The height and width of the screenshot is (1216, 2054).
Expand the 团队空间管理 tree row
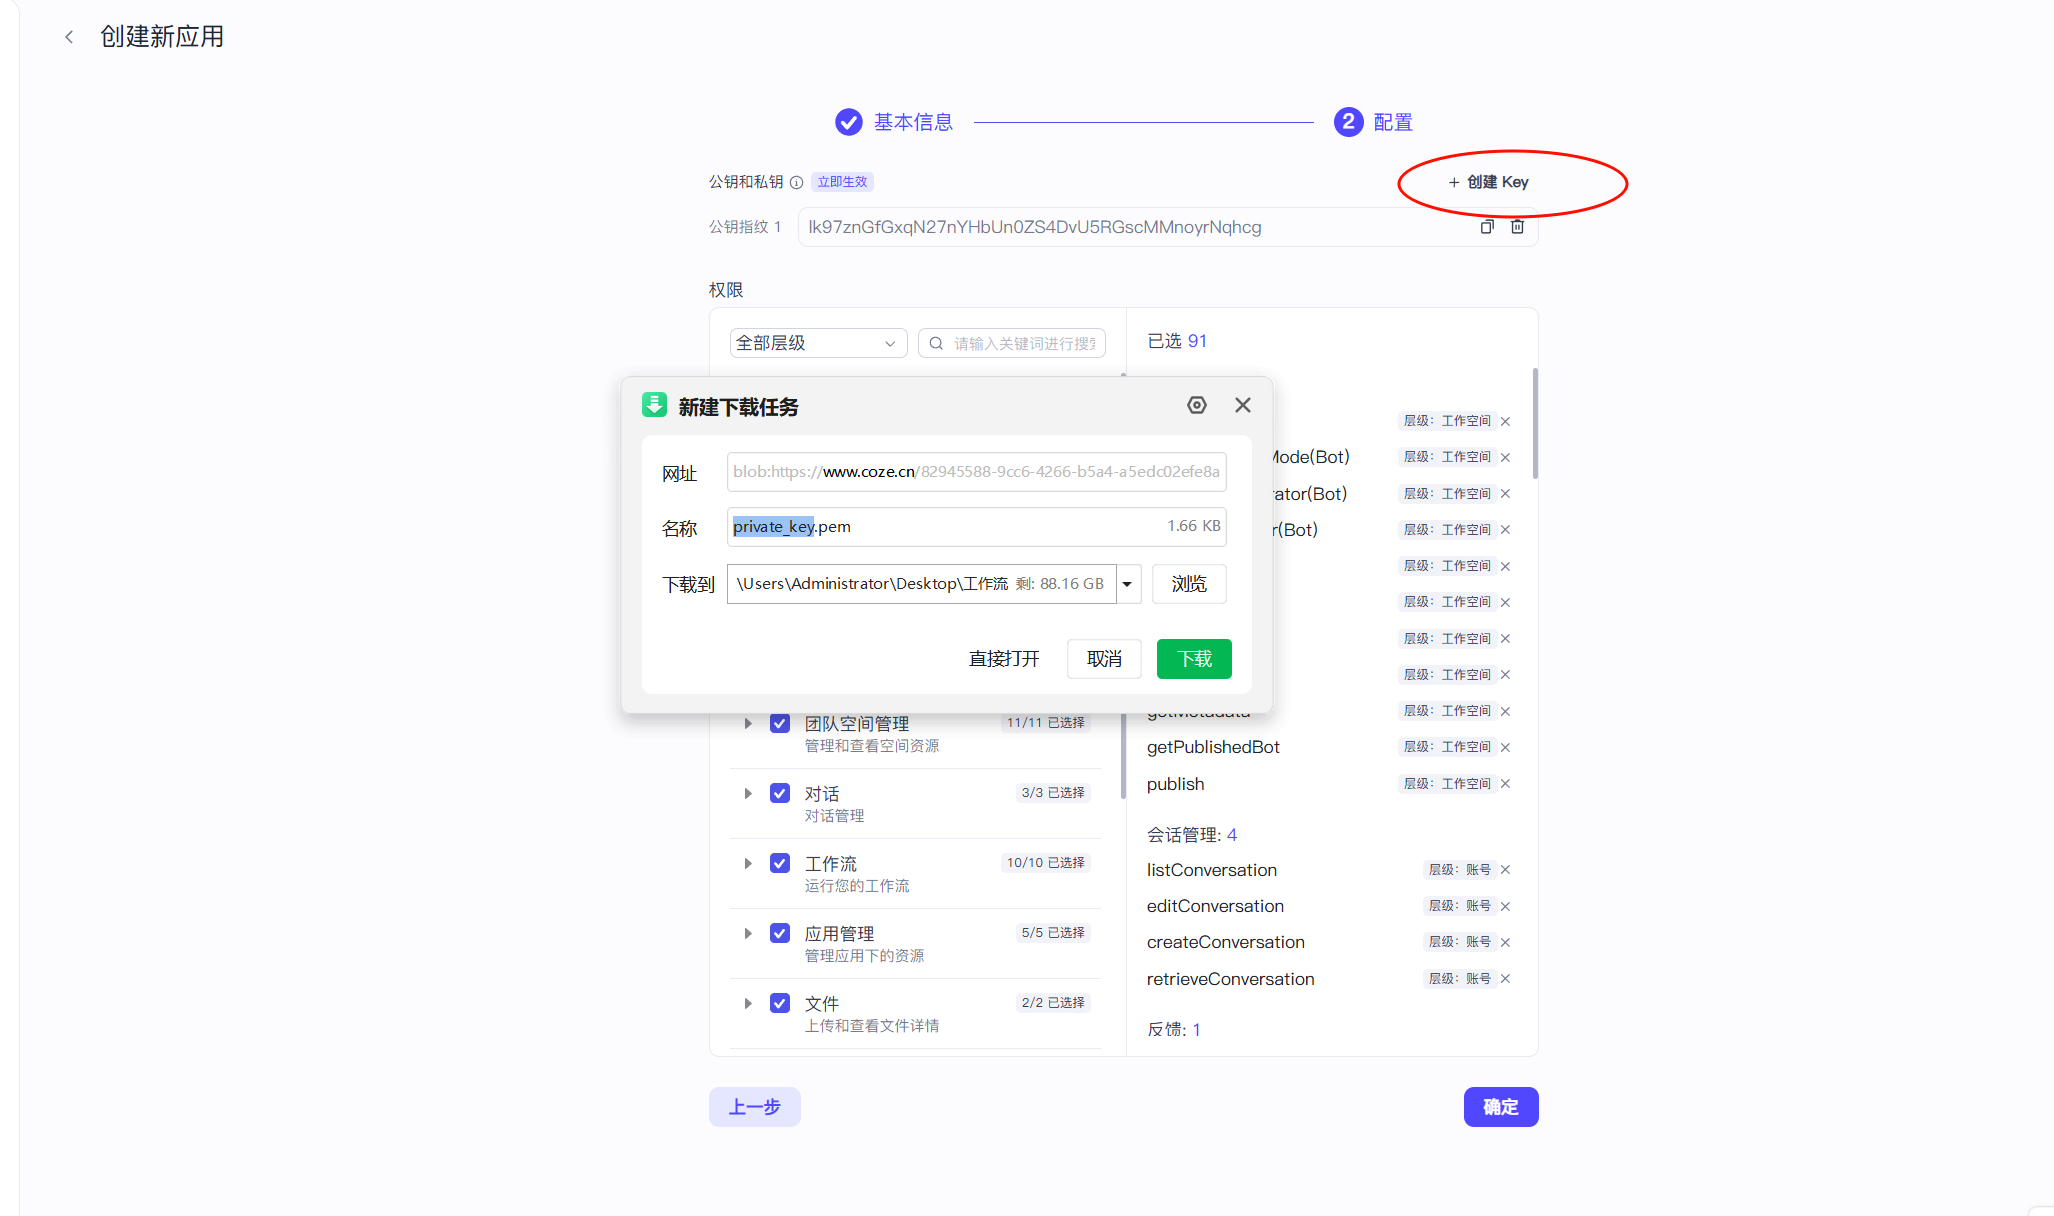coord(747,723)
